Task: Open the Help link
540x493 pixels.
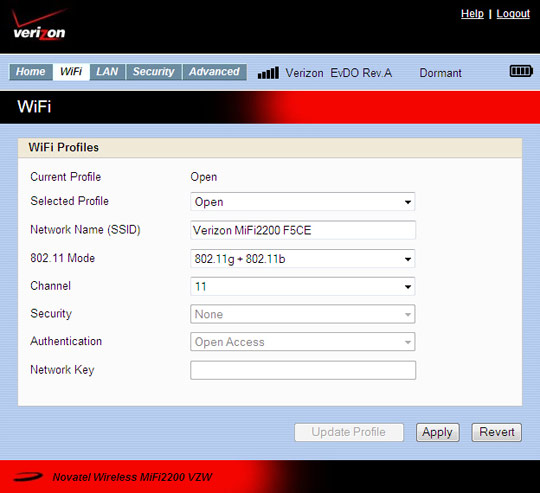Action: [x=472, y=13]
